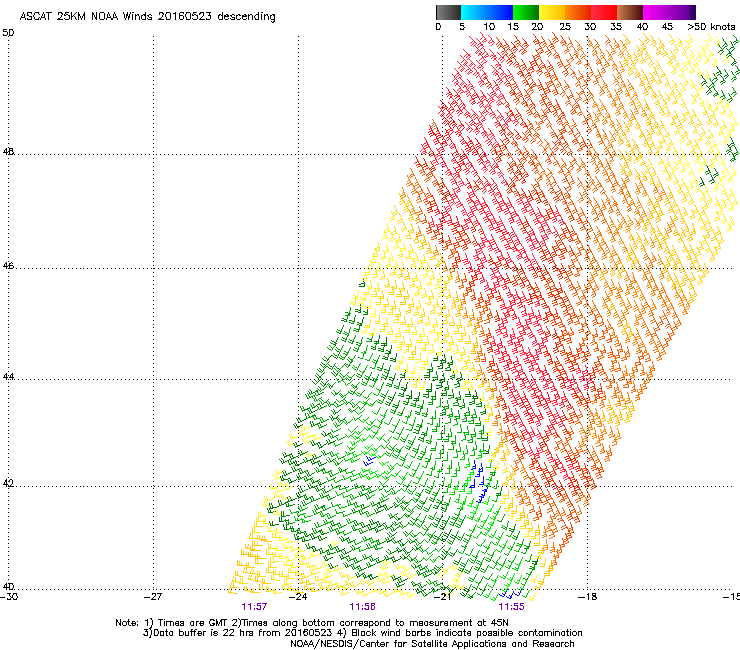Image resolution: width=740 pixels, height=650 pixels.
Task: Click the brown 35-40 knots color swatch
Action: [630, 12]
